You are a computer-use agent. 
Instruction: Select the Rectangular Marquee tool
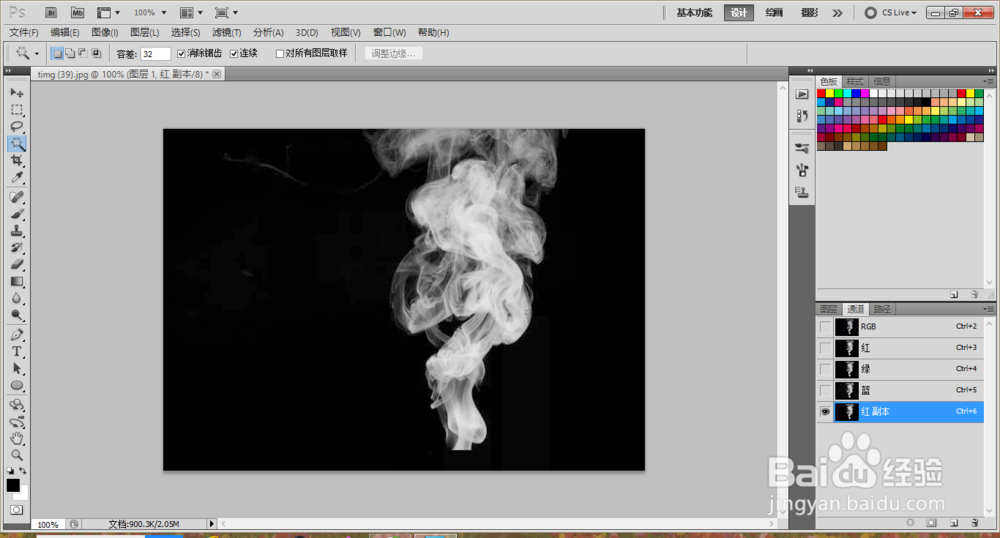(17, 110)
